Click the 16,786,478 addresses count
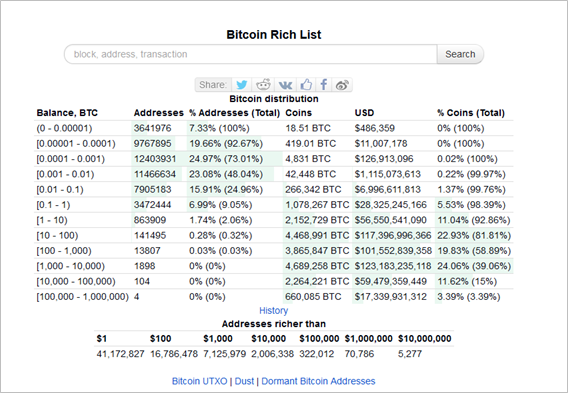This screenshot has width=568, height=393. [x=174, y=354]
